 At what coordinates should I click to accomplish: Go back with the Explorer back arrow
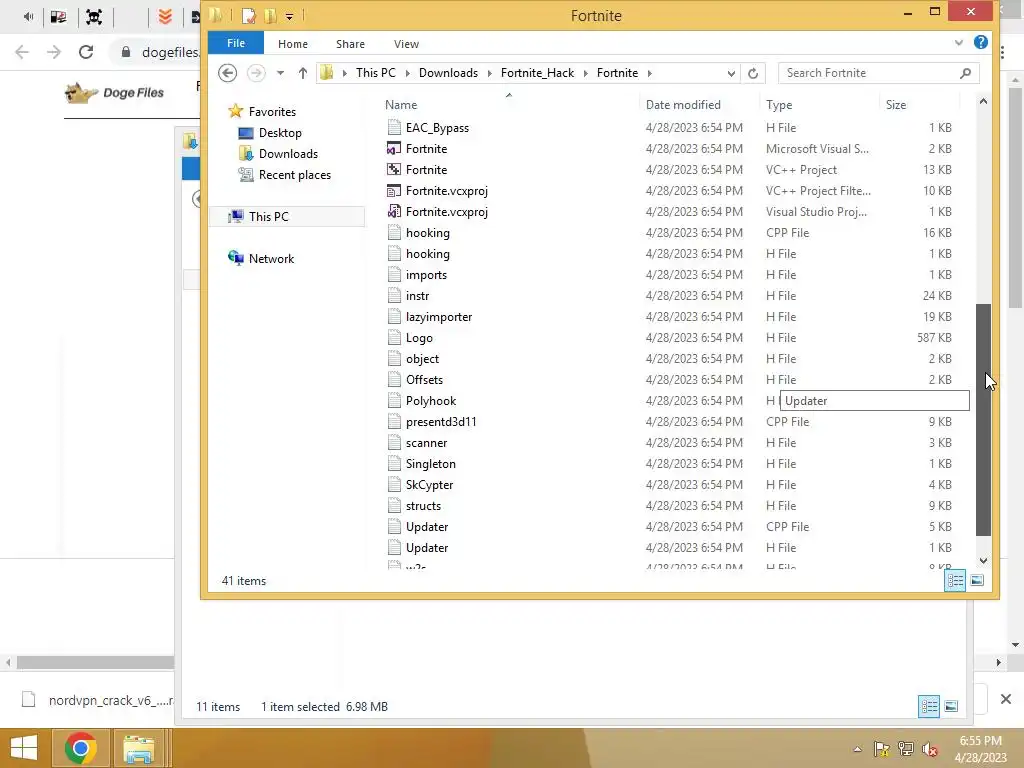(x=227, y=72)
